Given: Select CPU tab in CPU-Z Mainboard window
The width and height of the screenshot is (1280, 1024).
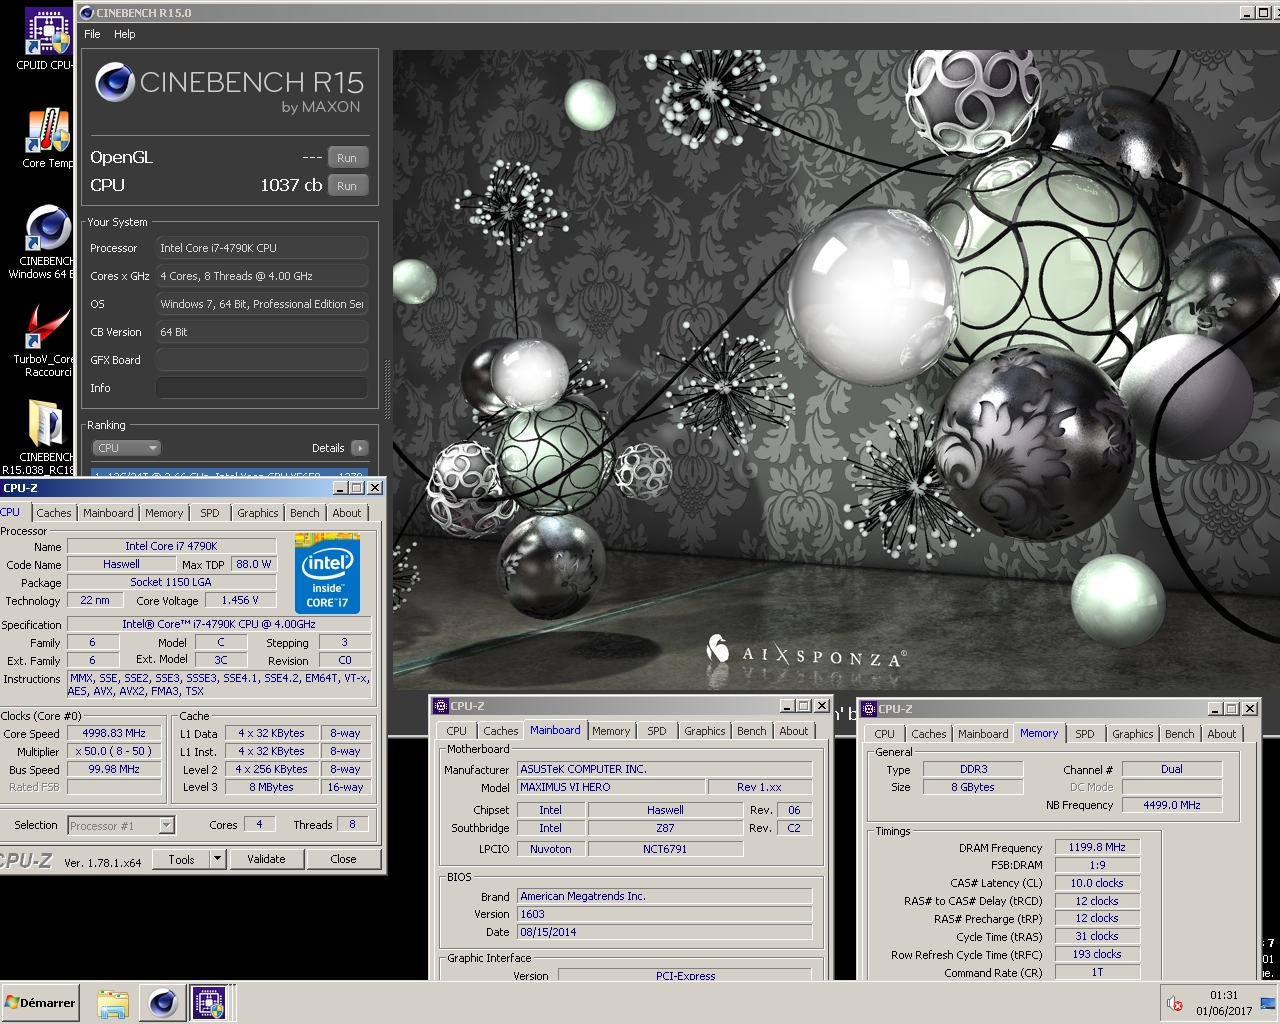Looking at the screenshot, I should pyautogui.click(x=456, y=731).
